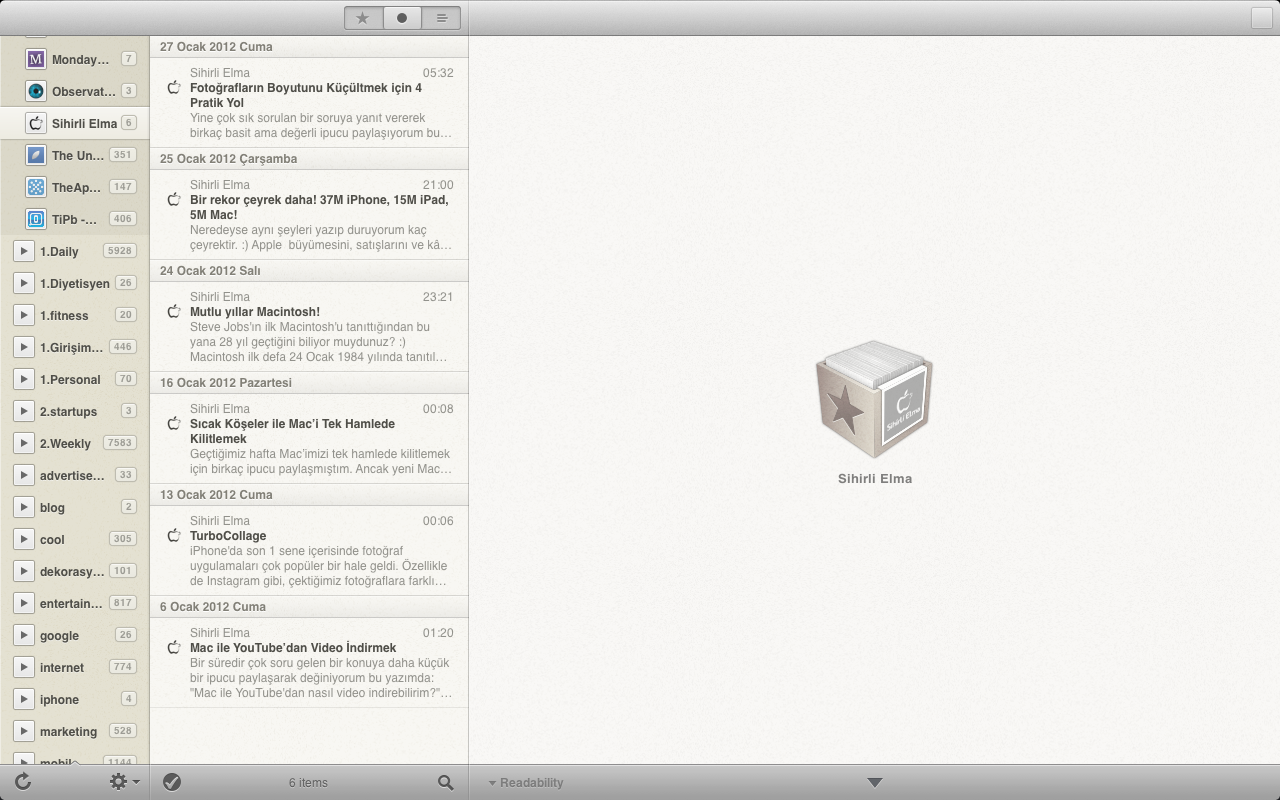Show starred items filter
This screenshot has height=800, width=1280.
(x=363, y=18)
